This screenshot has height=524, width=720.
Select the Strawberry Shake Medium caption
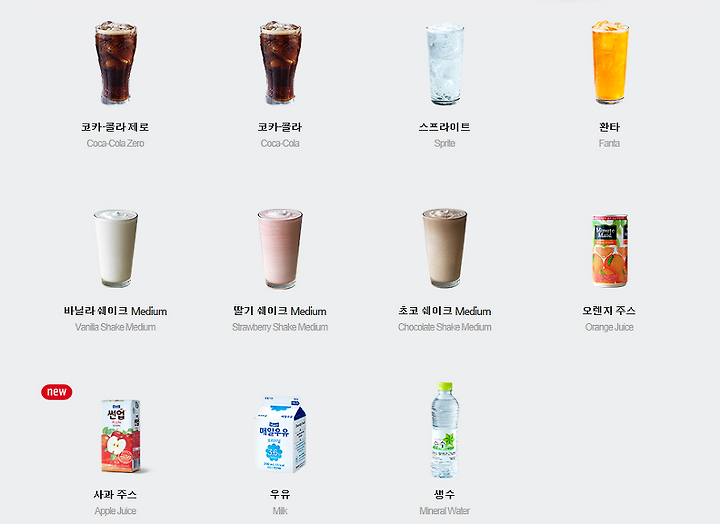click(280, 327)
